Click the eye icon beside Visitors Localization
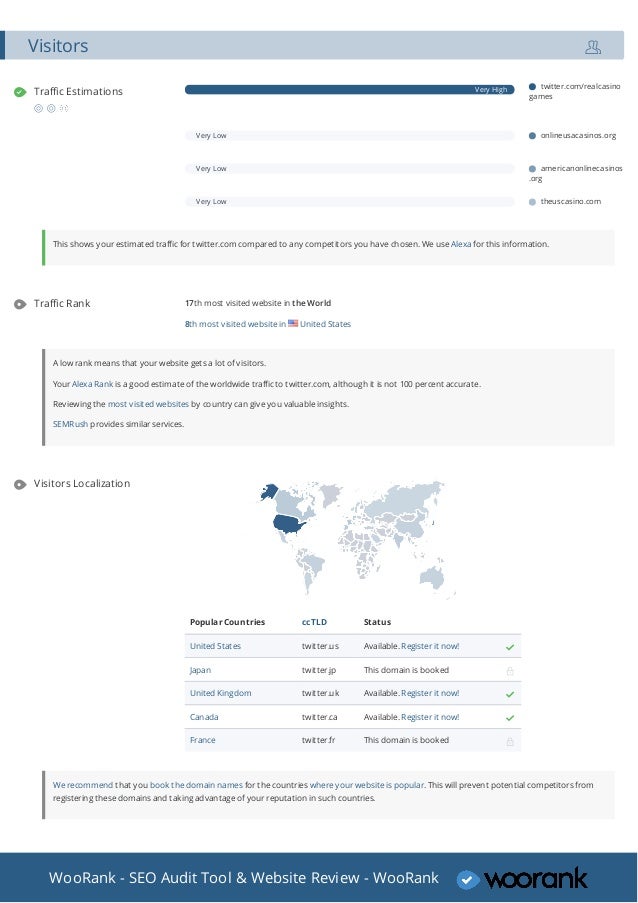638x903 pixels. [x=20, y=484]
